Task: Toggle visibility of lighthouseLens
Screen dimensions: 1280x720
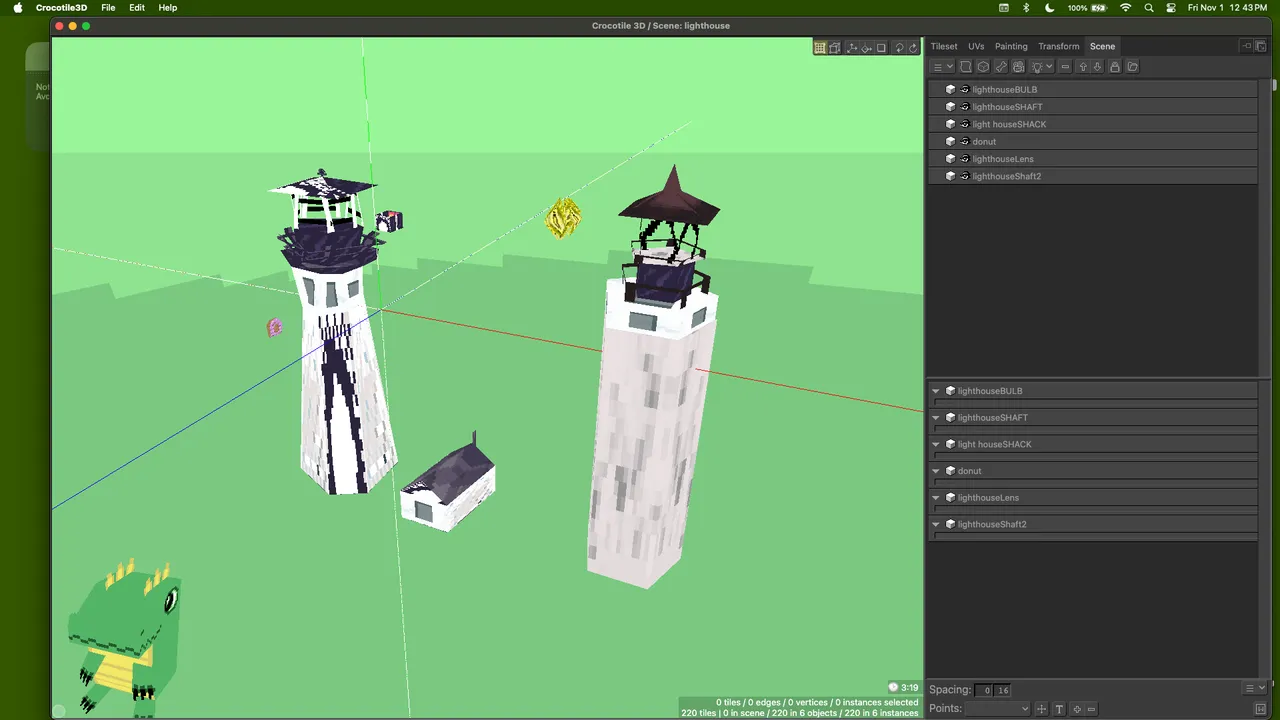Action: [x=965, y=159]
